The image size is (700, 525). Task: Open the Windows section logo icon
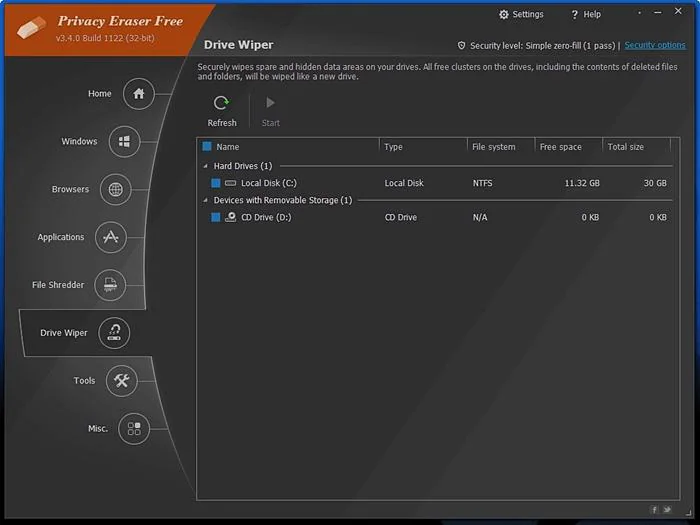coord(125,142)
